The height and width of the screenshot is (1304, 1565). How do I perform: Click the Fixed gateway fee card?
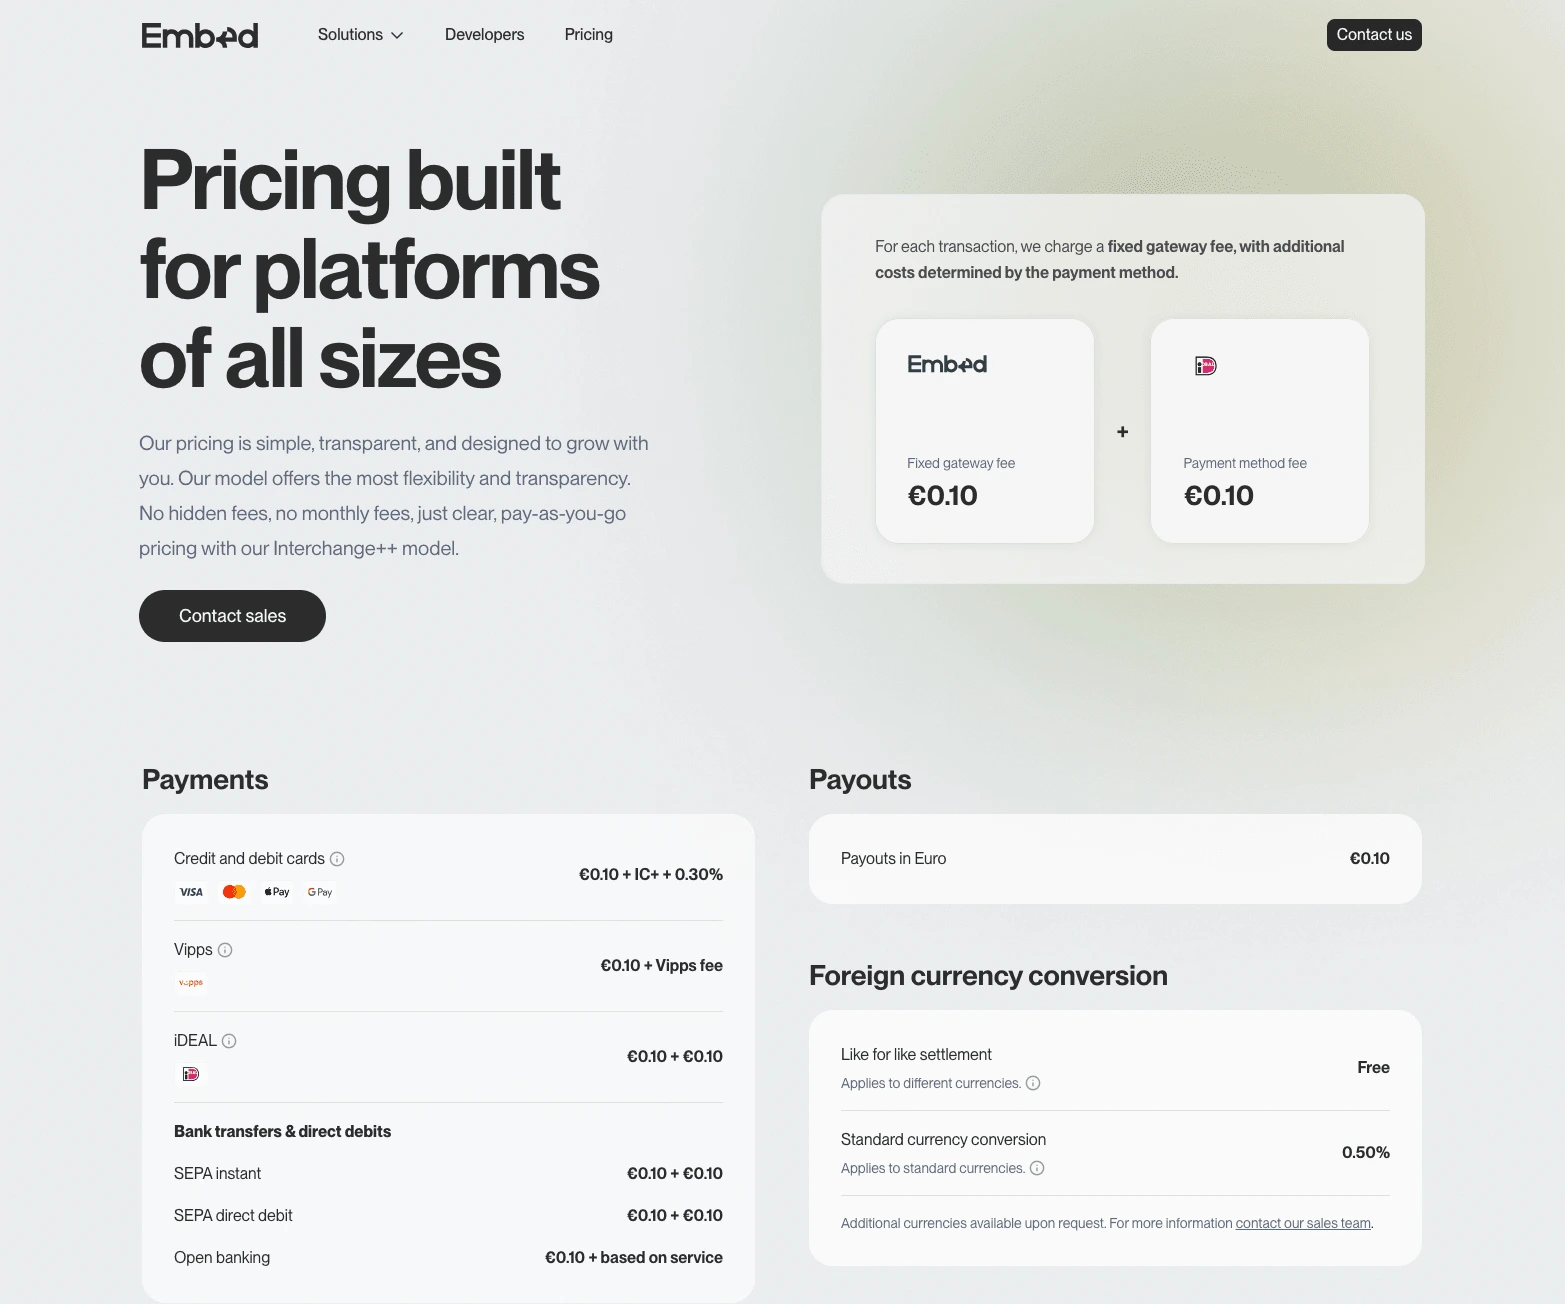coord(984,431)
